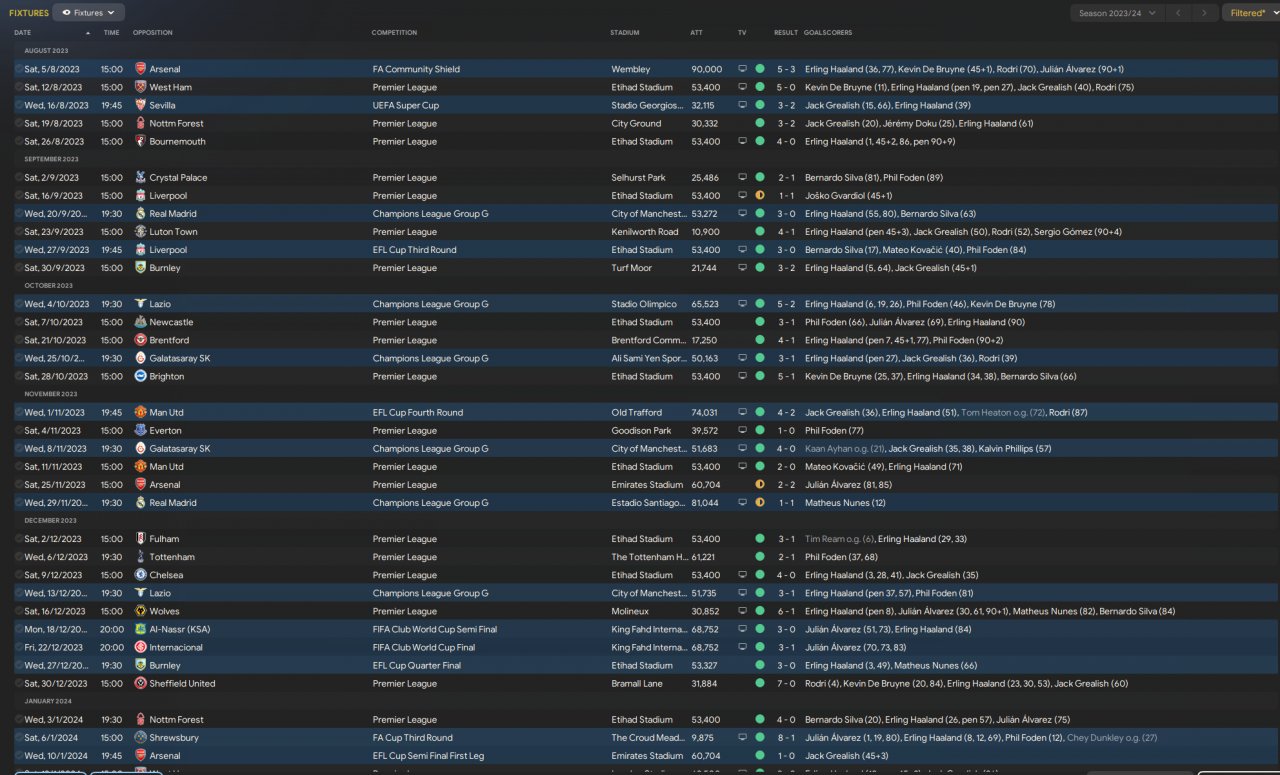This screenshot has width=1280, height=775.
Task: Tick the circle beside Sat, 30/12/2023
Action: (x=18, y=684)
